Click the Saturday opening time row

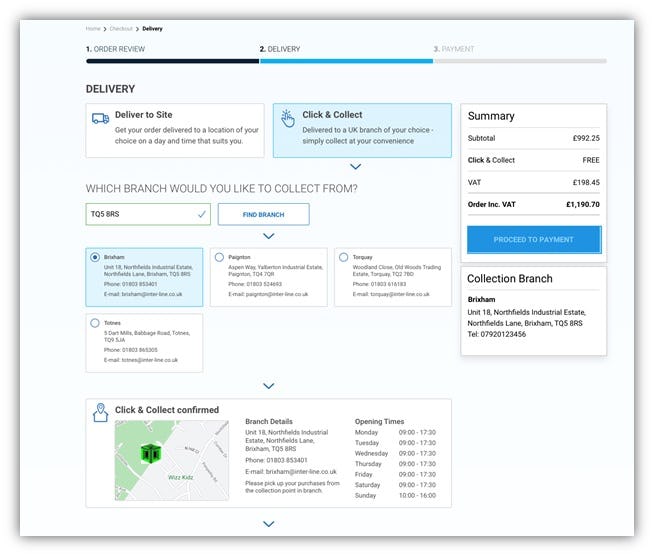tap(395, 485)
